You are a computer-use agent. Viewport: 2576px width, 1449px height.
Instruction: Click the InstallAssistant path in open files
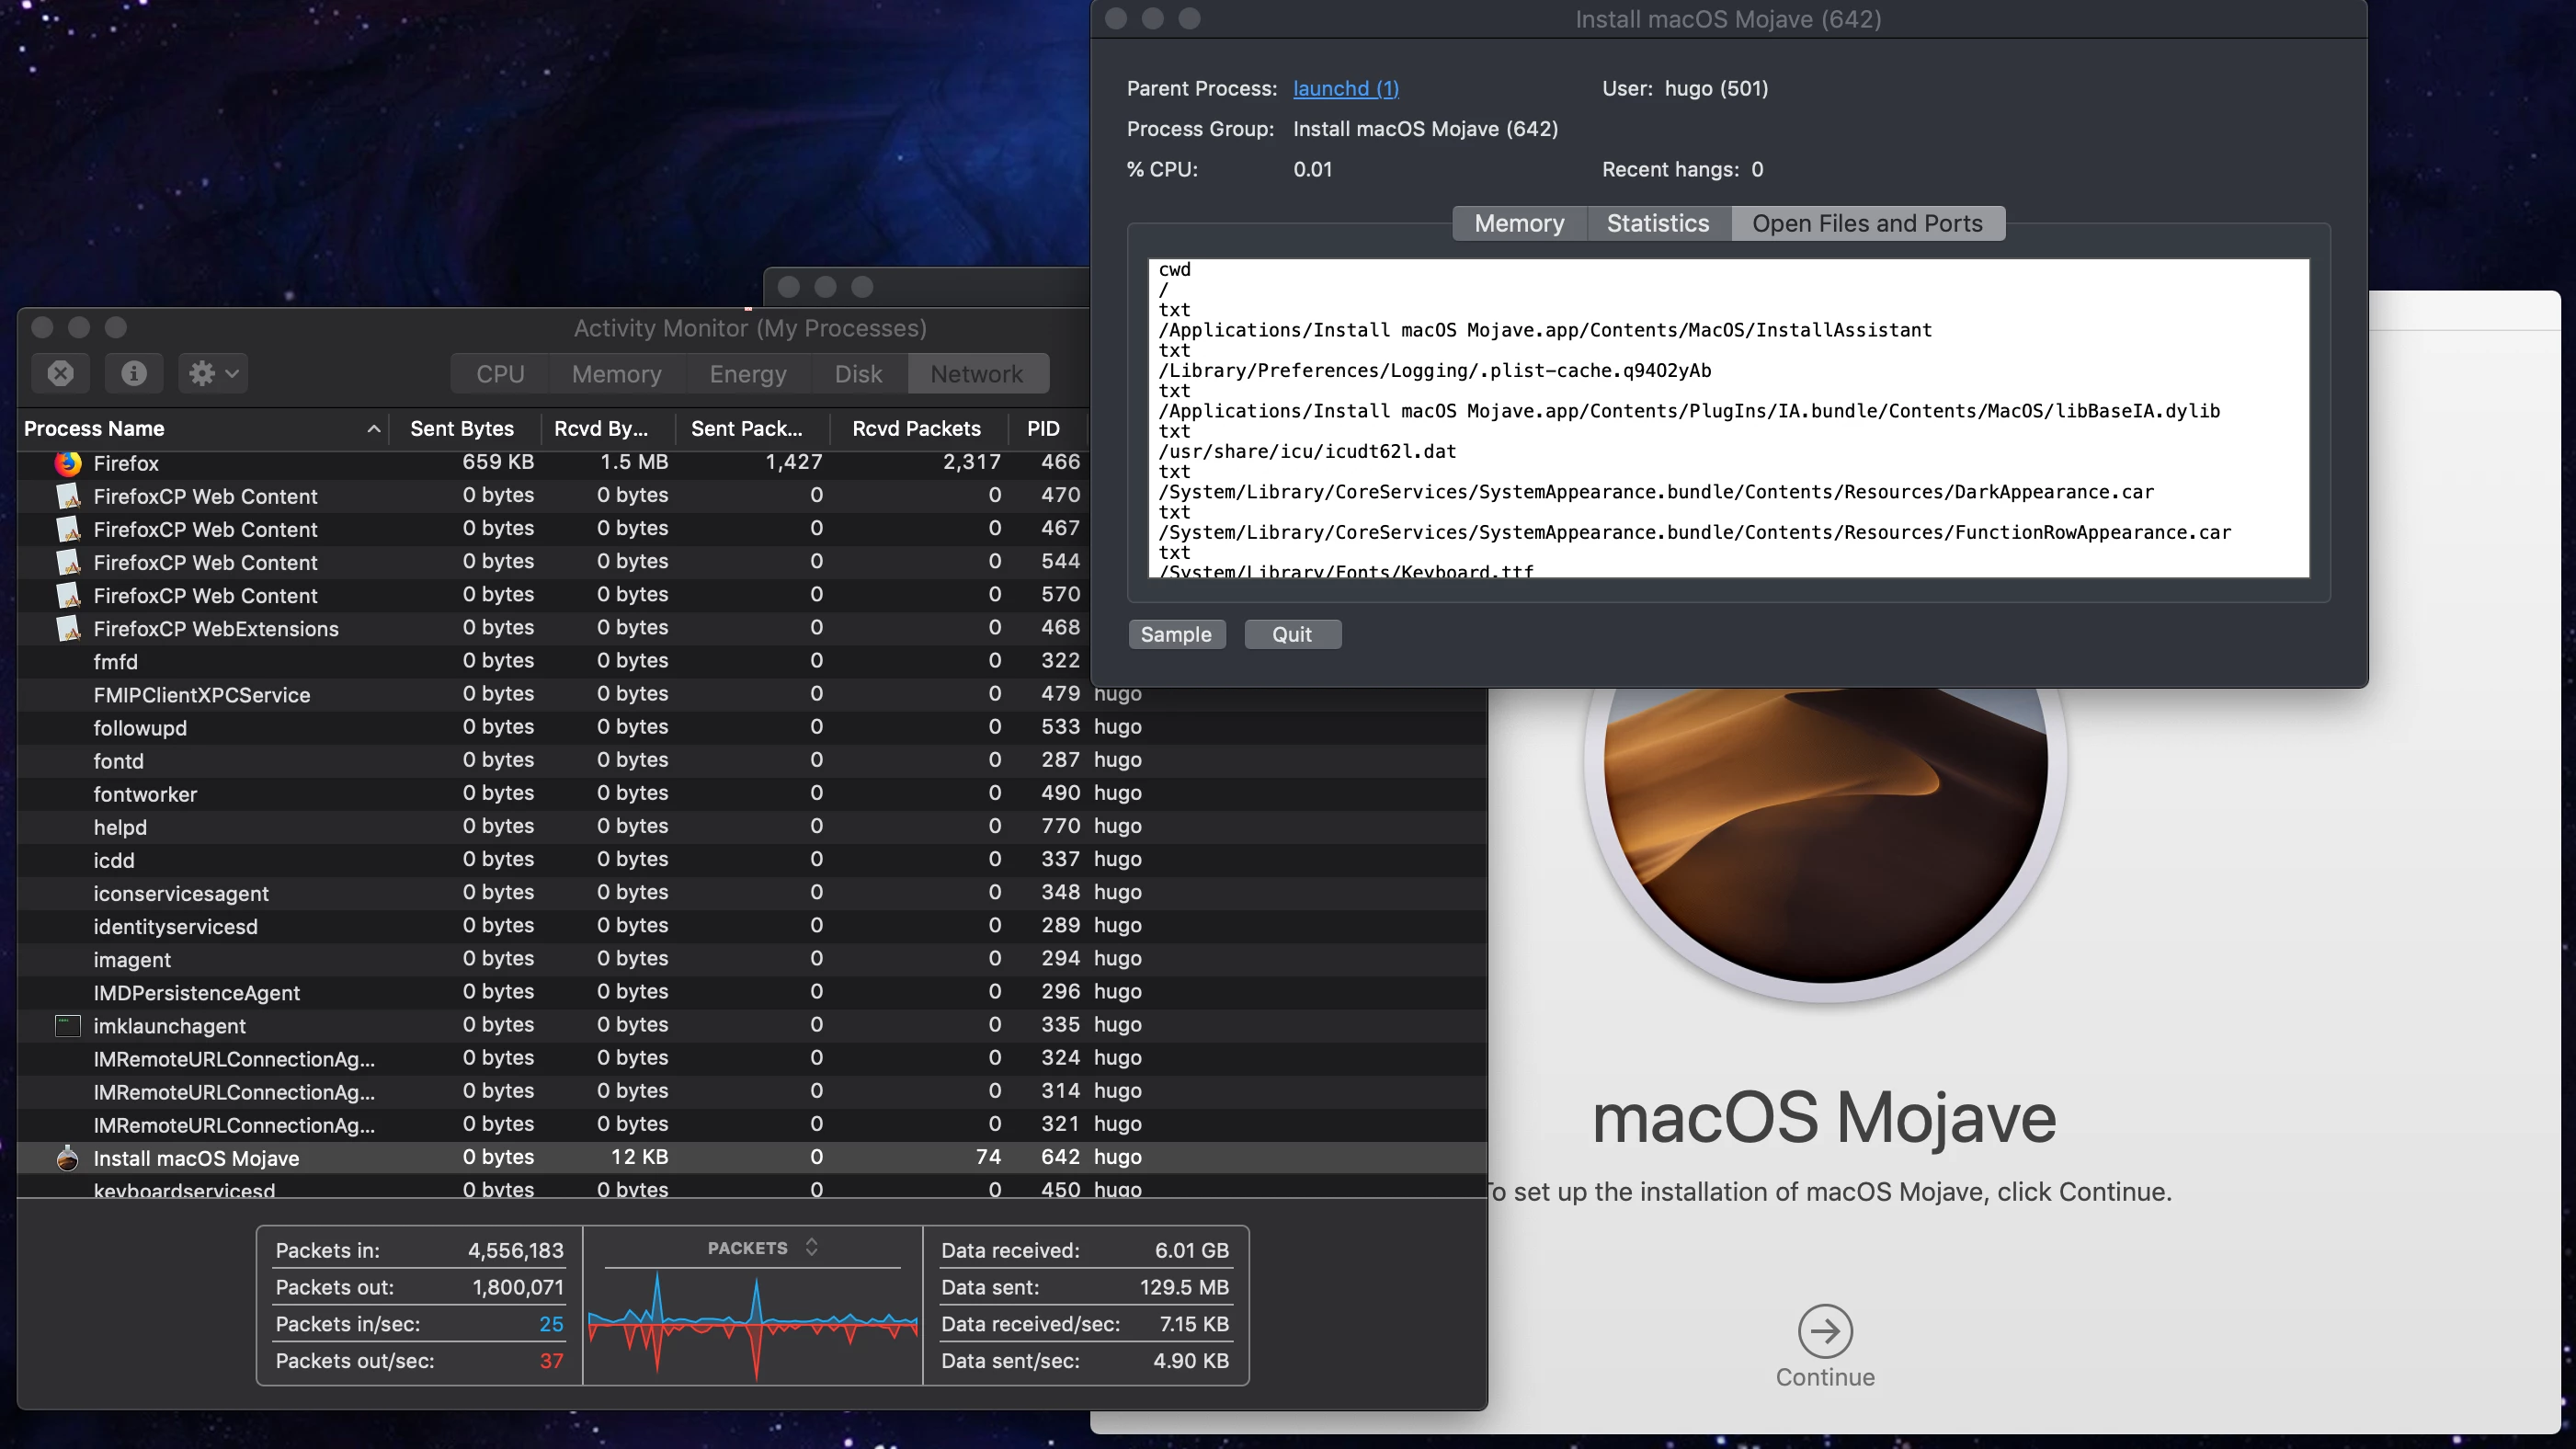[x=1545, y=330]
